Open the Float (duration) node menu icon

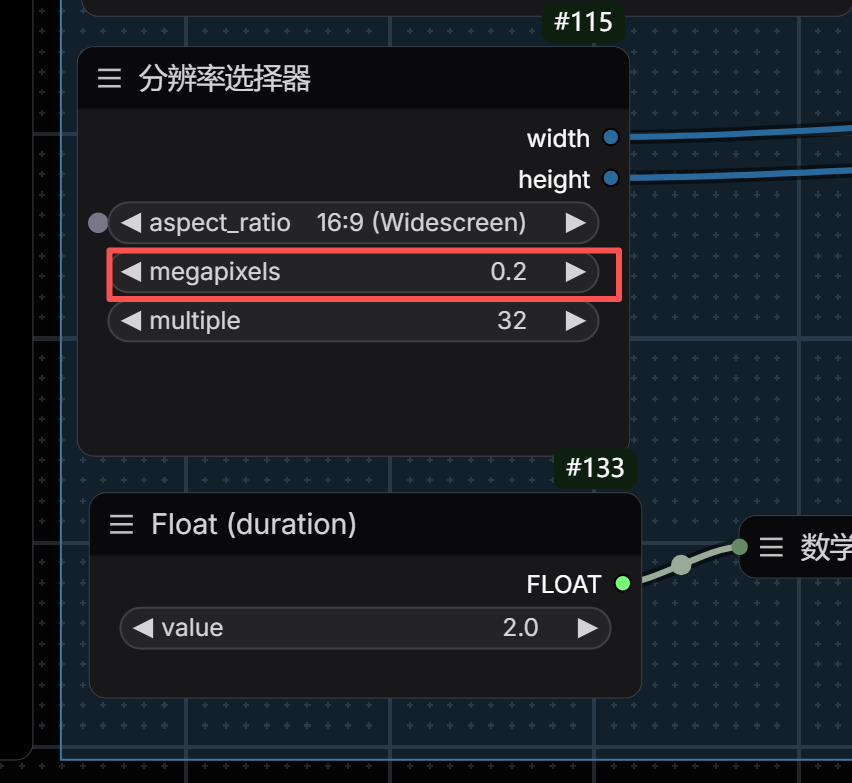coord(121,524)
